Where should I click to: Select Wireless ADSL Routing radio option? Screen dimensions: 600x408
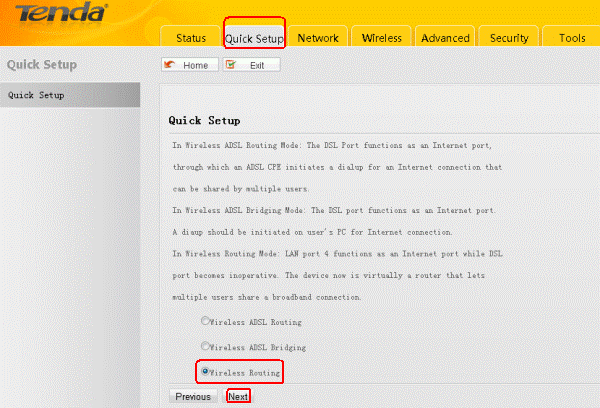point(206,322)
